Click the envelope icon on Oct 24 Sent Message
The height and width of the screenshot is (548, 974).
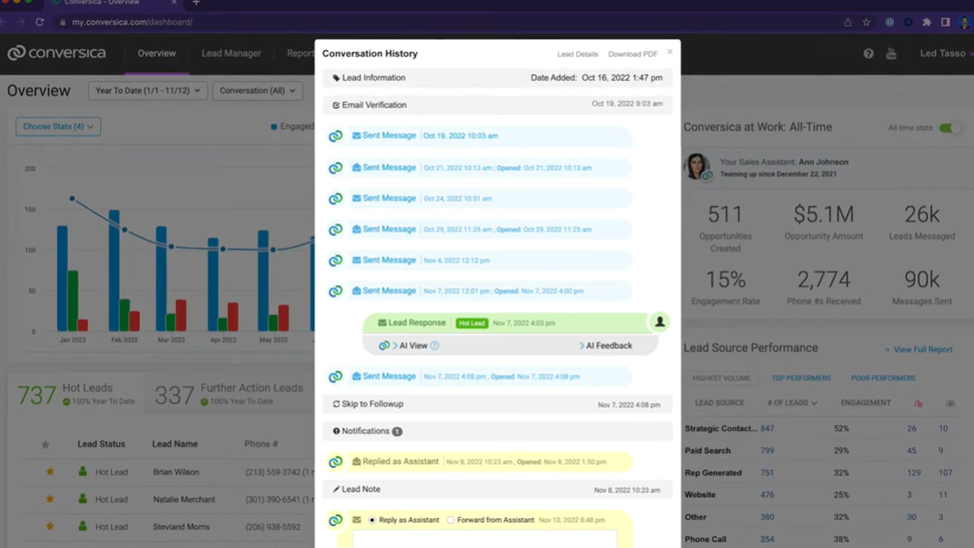357,198
